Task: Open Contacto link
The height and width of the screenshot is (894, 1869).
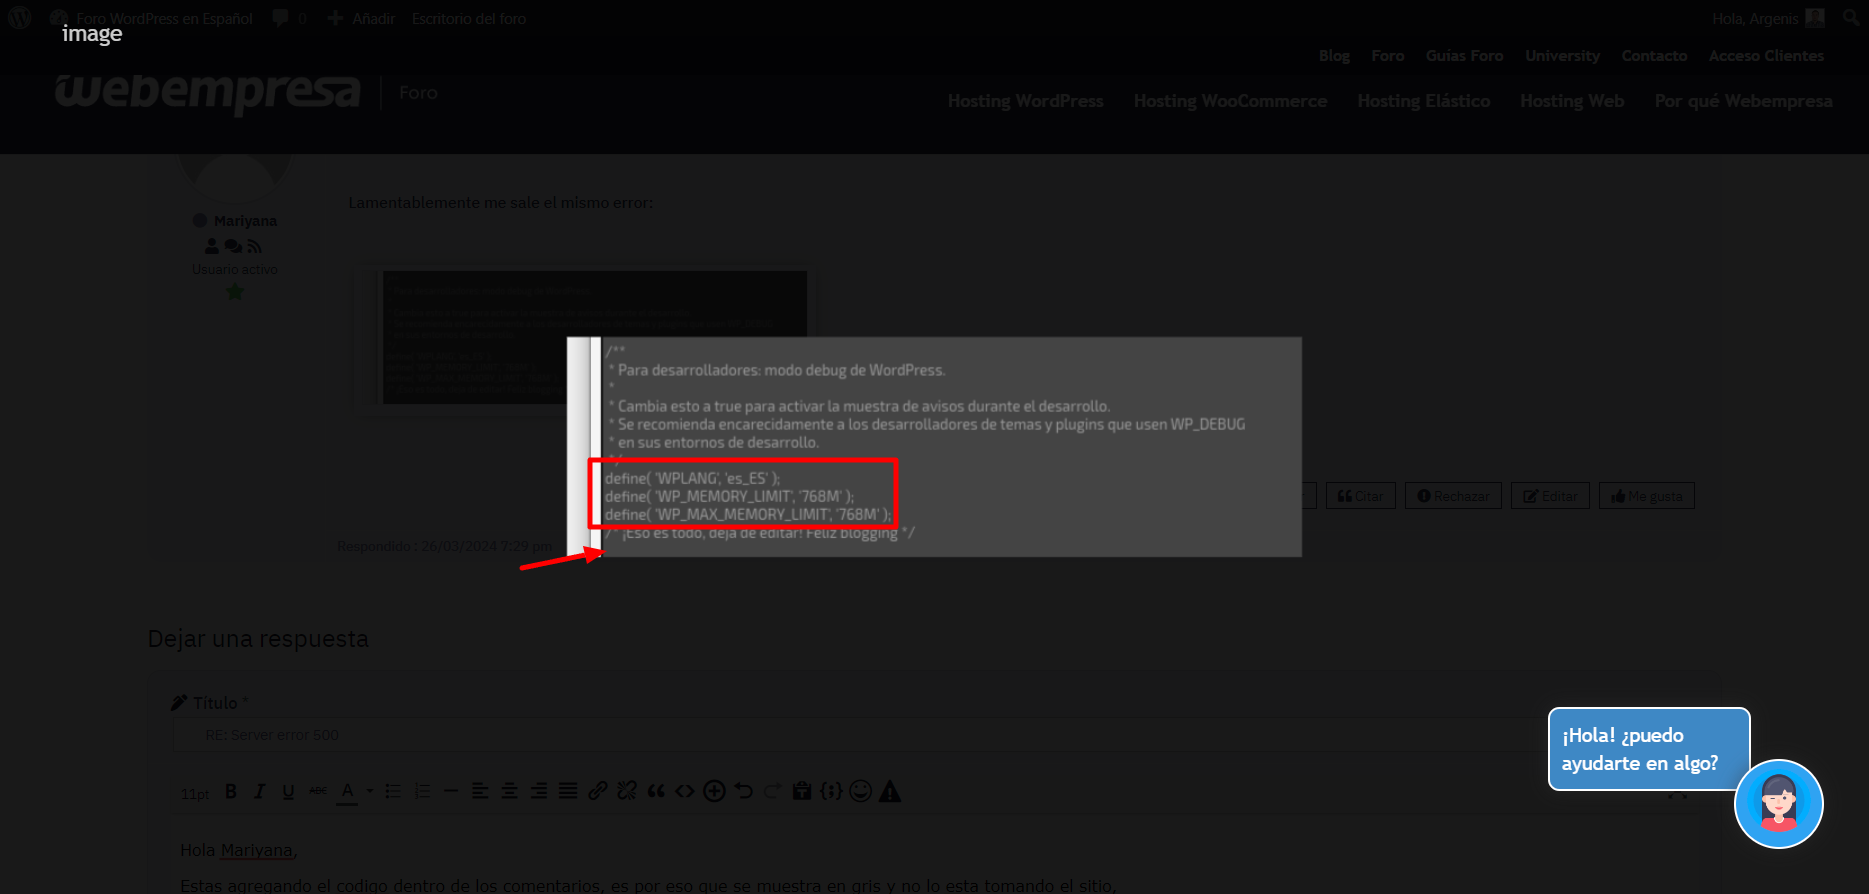Action: 1654,56
